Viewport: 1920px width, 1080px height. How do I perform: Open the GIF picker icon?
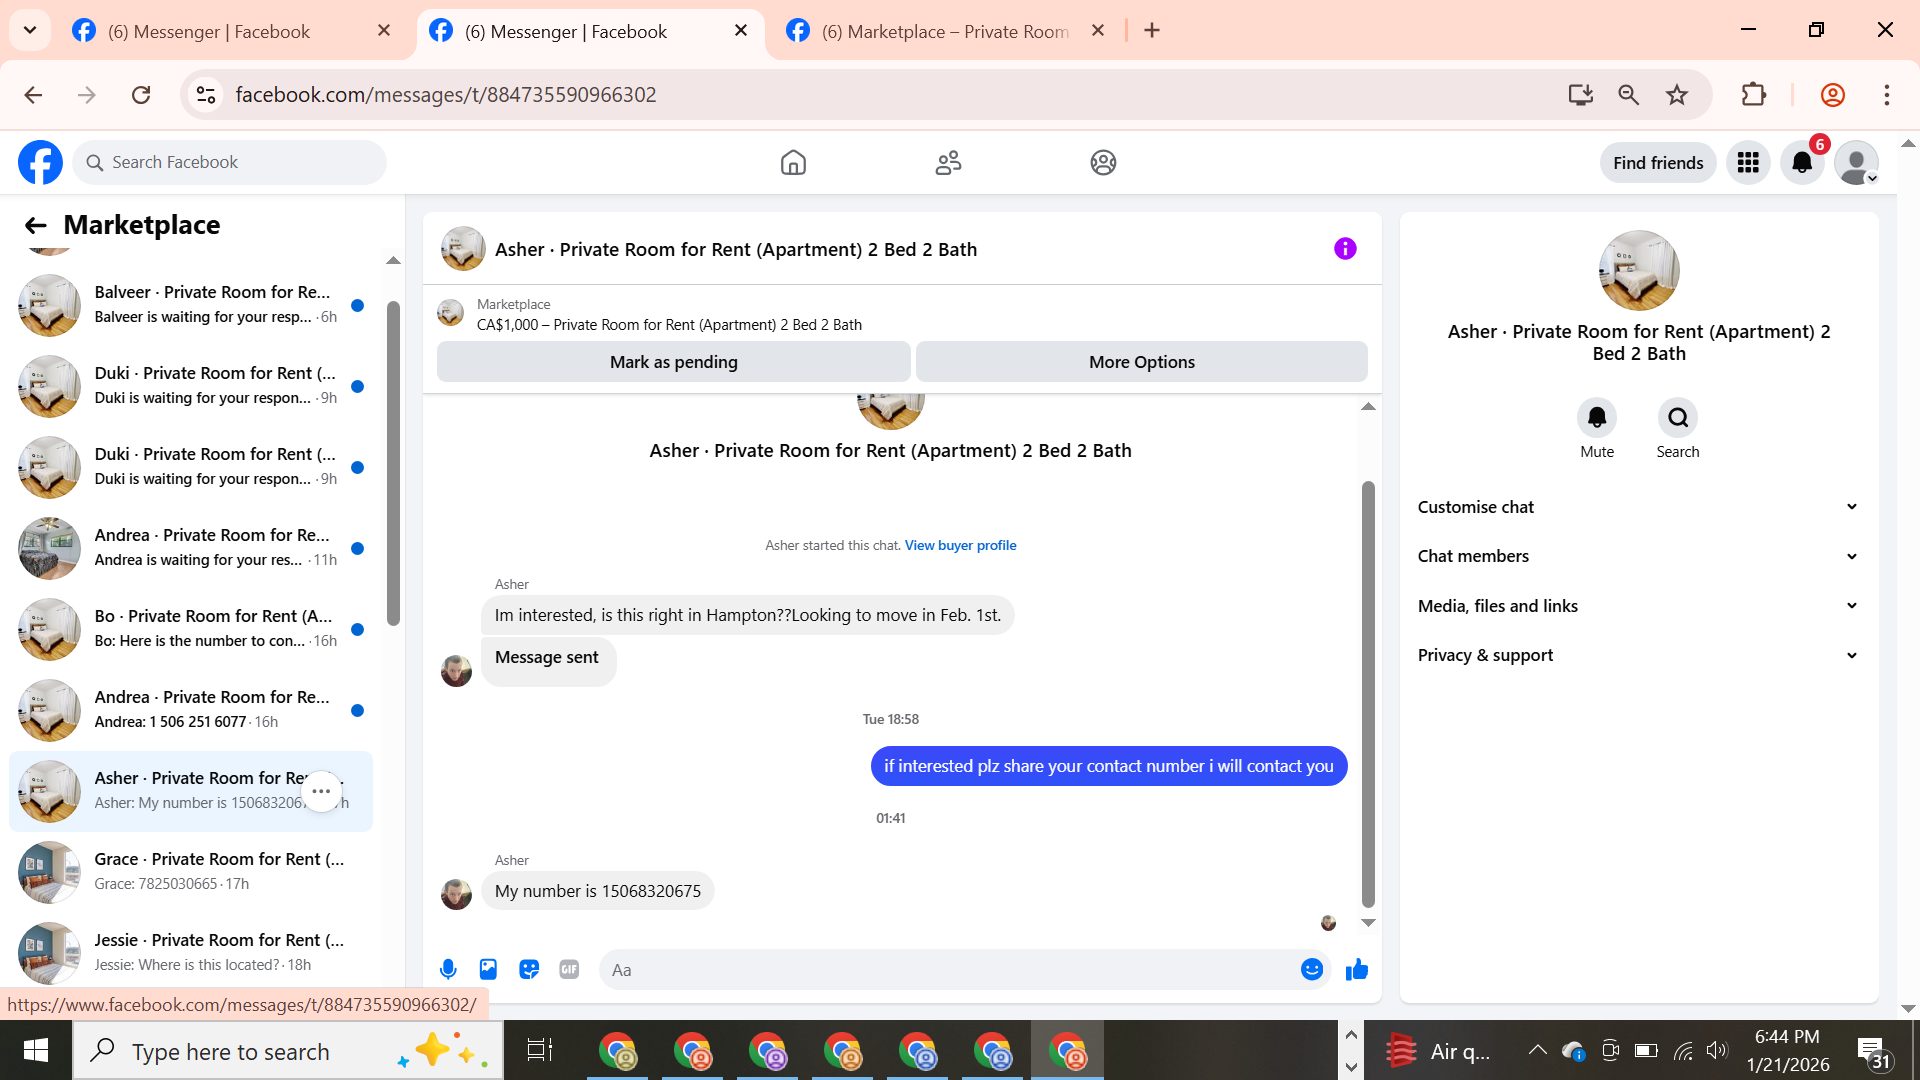tap(569, 969)
